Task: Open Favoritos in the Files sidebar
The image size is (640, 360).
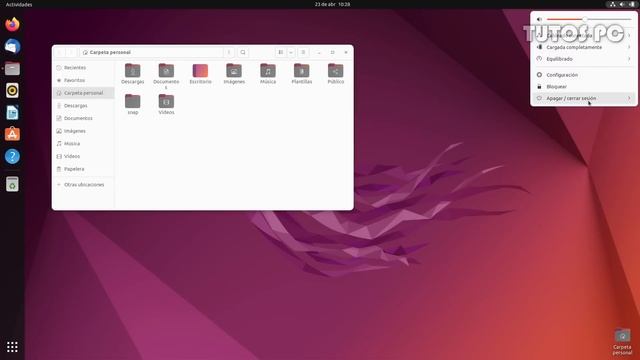Action: tap(84, 80)
